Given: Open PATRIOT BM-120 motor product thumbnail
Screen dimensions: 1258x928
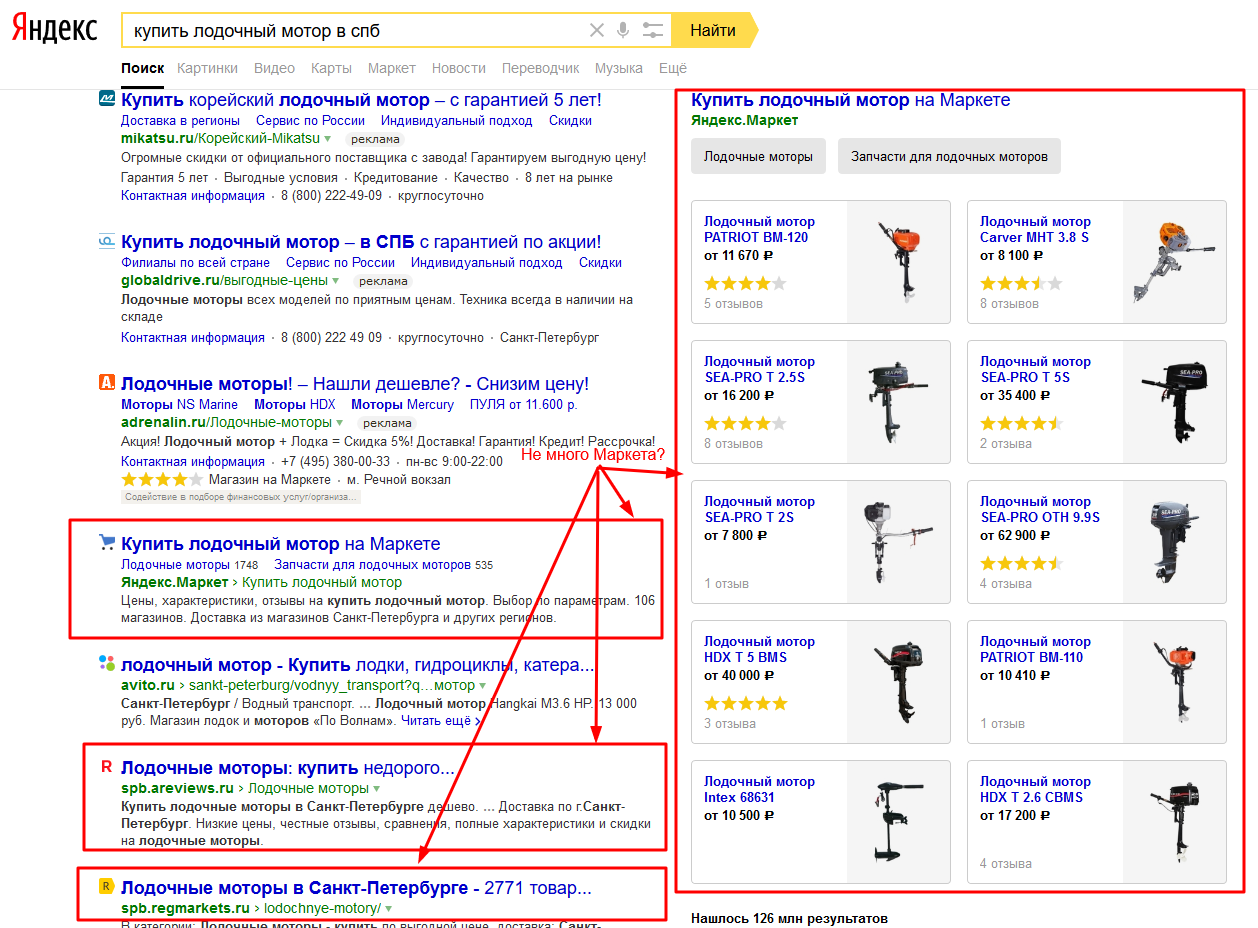Looking at the screenshot, I should tap(898, 262).
